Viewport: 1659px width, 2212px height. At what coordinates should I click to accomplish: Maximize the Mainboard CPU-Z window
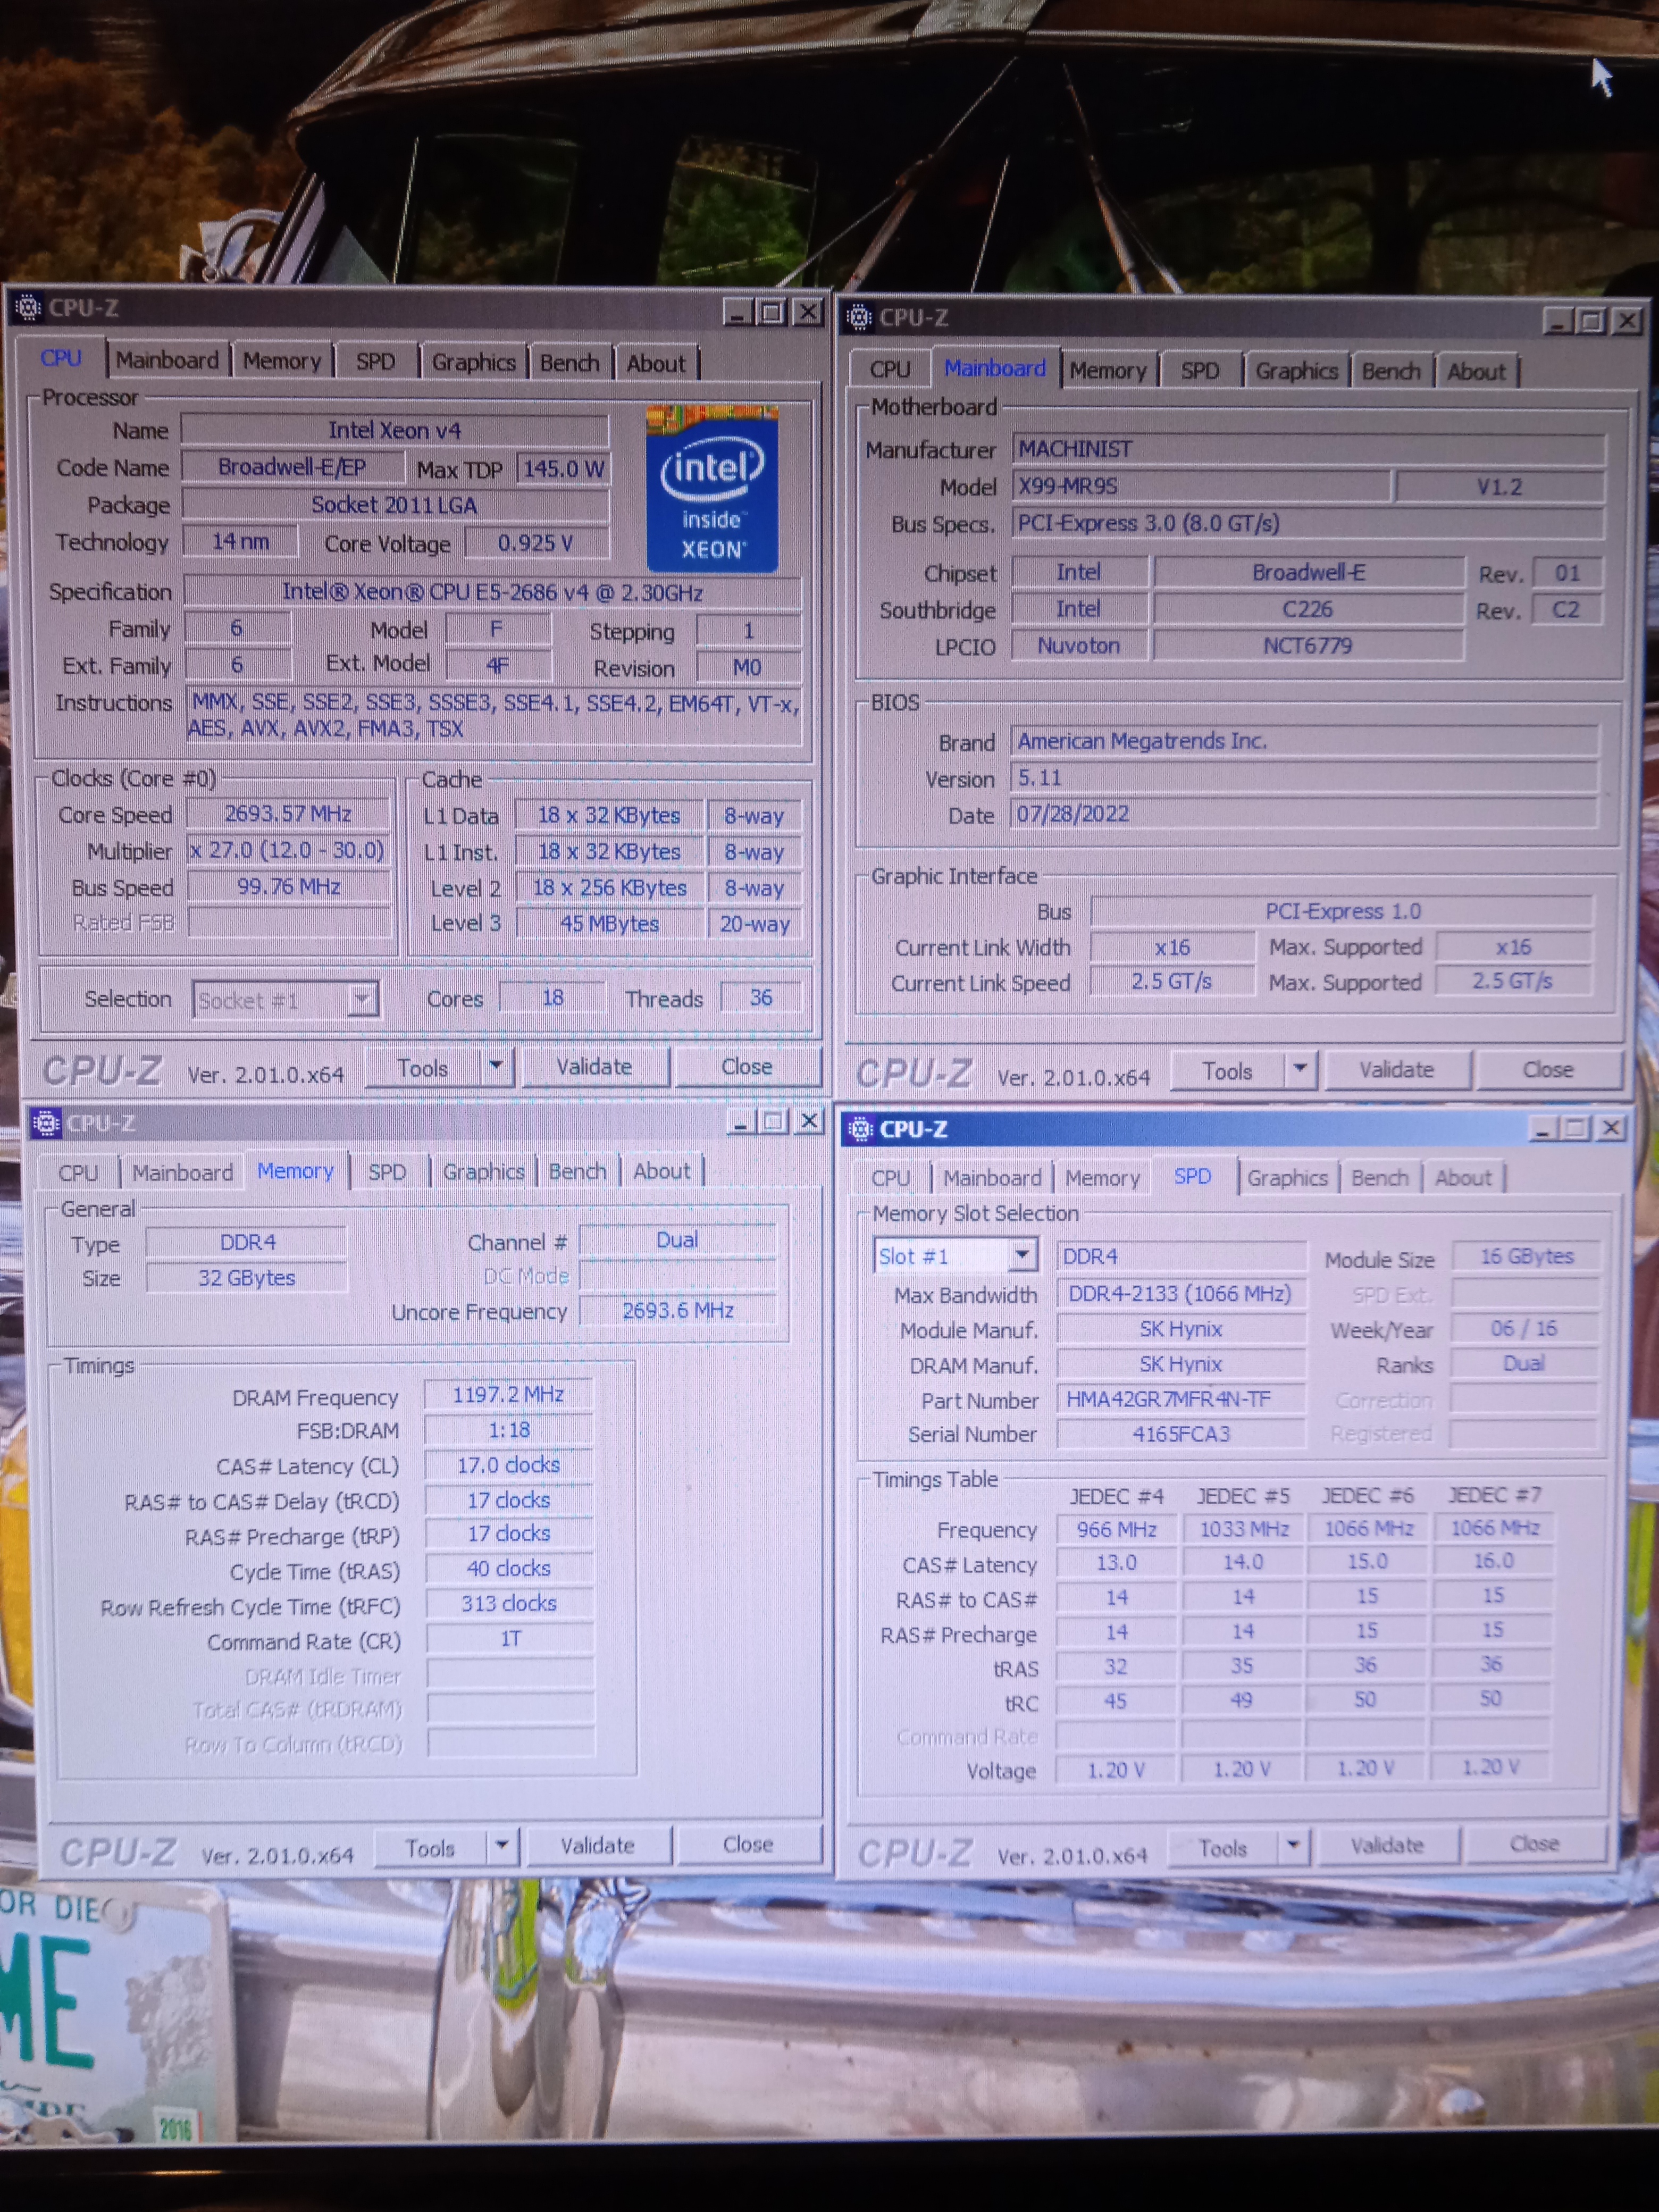pyautogui.click(x=1590, y=321)
